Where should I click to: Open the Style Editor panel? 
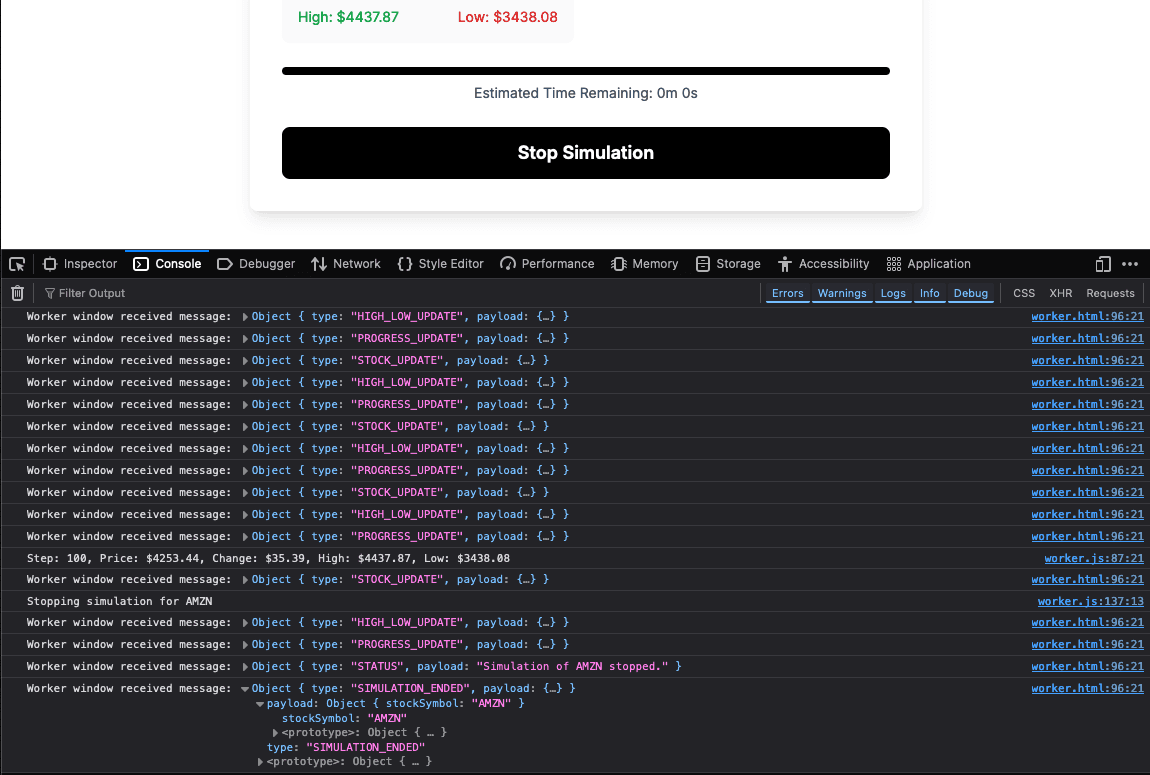[440, 264]
